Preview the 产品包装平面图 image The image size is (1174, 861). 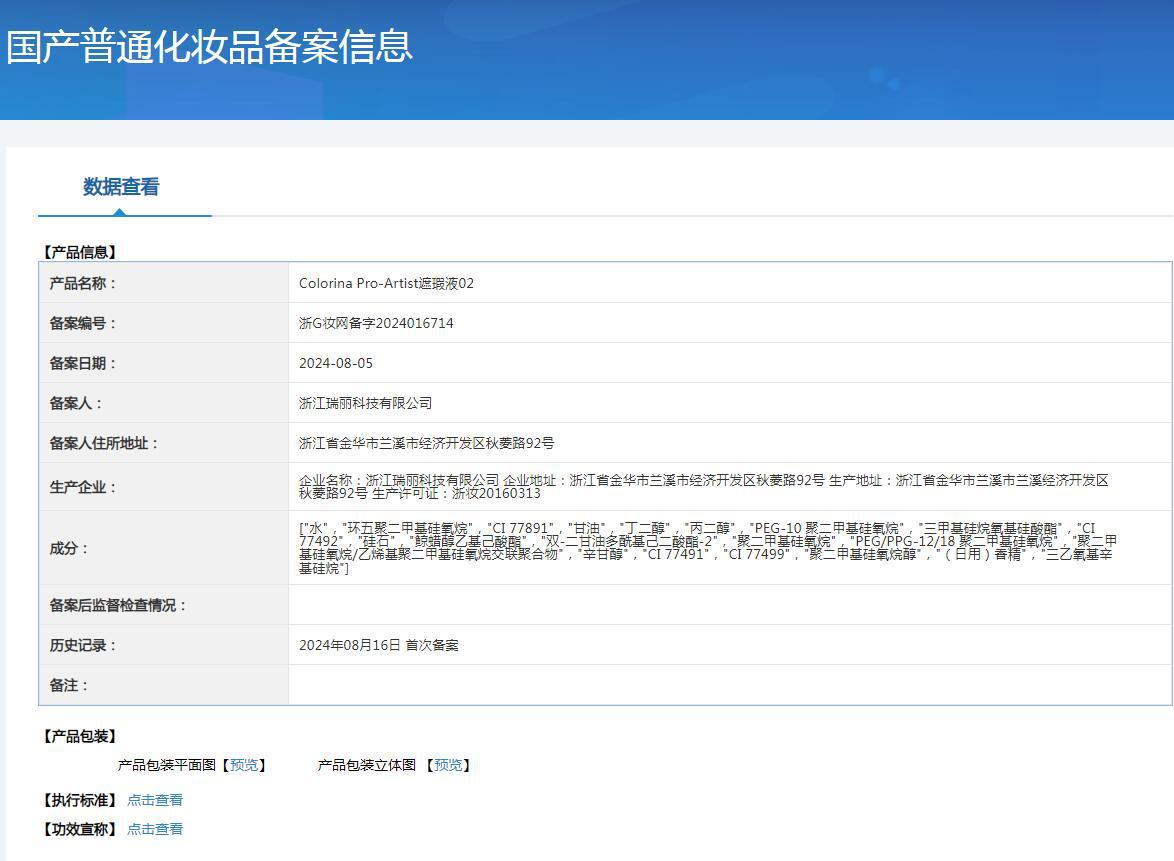click(x=244, y=765)
